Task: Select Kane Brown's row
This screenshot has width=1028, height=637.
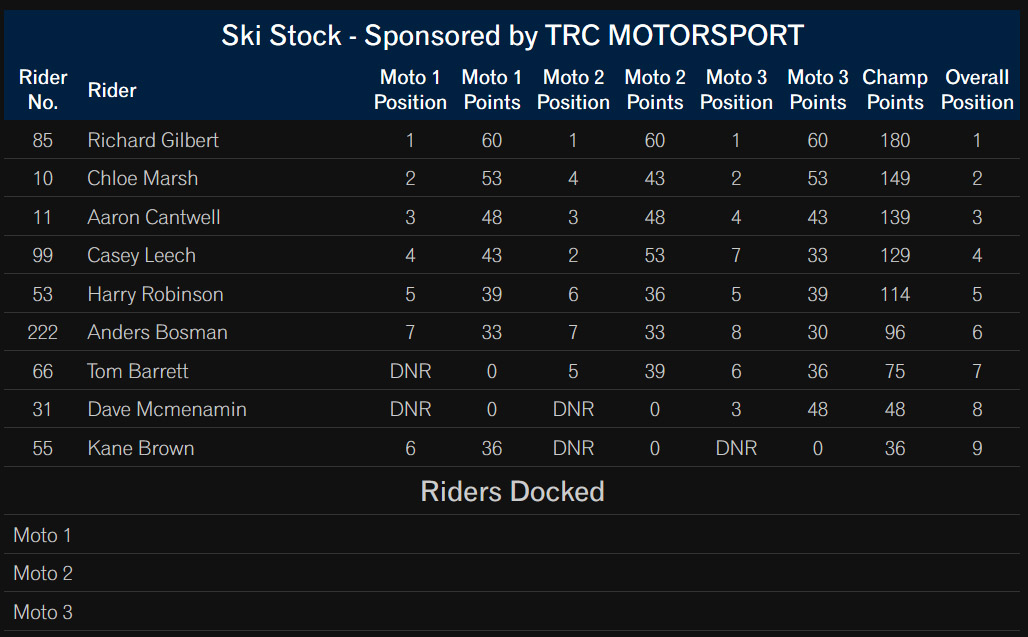Action: coord(512,448)
